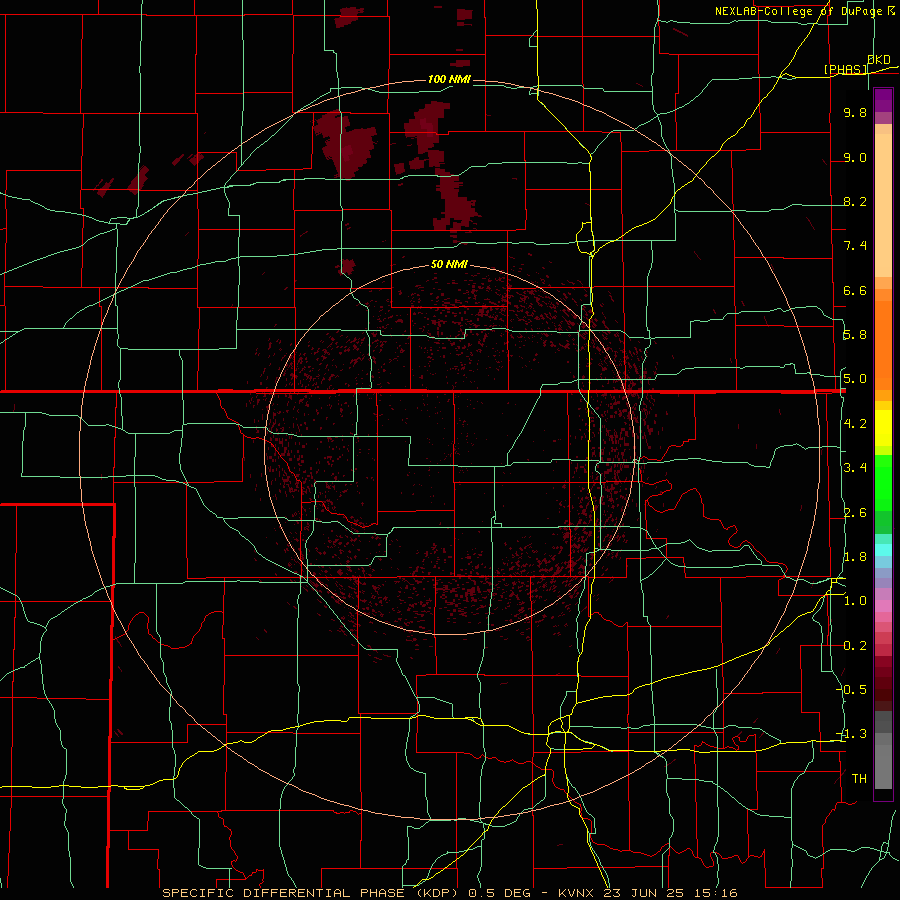The height and width of the screenshot is (900, 900).
Task: Select the pink color bar segment
Action: 883,606
